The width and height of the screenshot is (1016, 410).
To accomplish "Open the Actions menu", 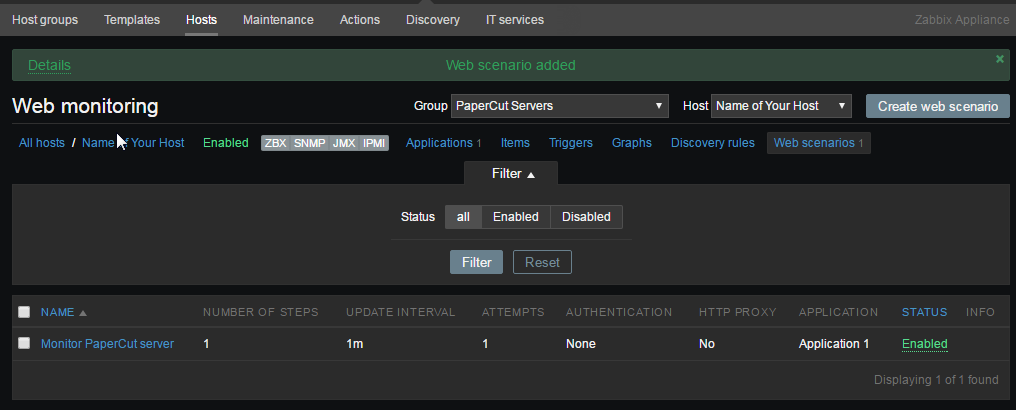I will coord(360,20).
